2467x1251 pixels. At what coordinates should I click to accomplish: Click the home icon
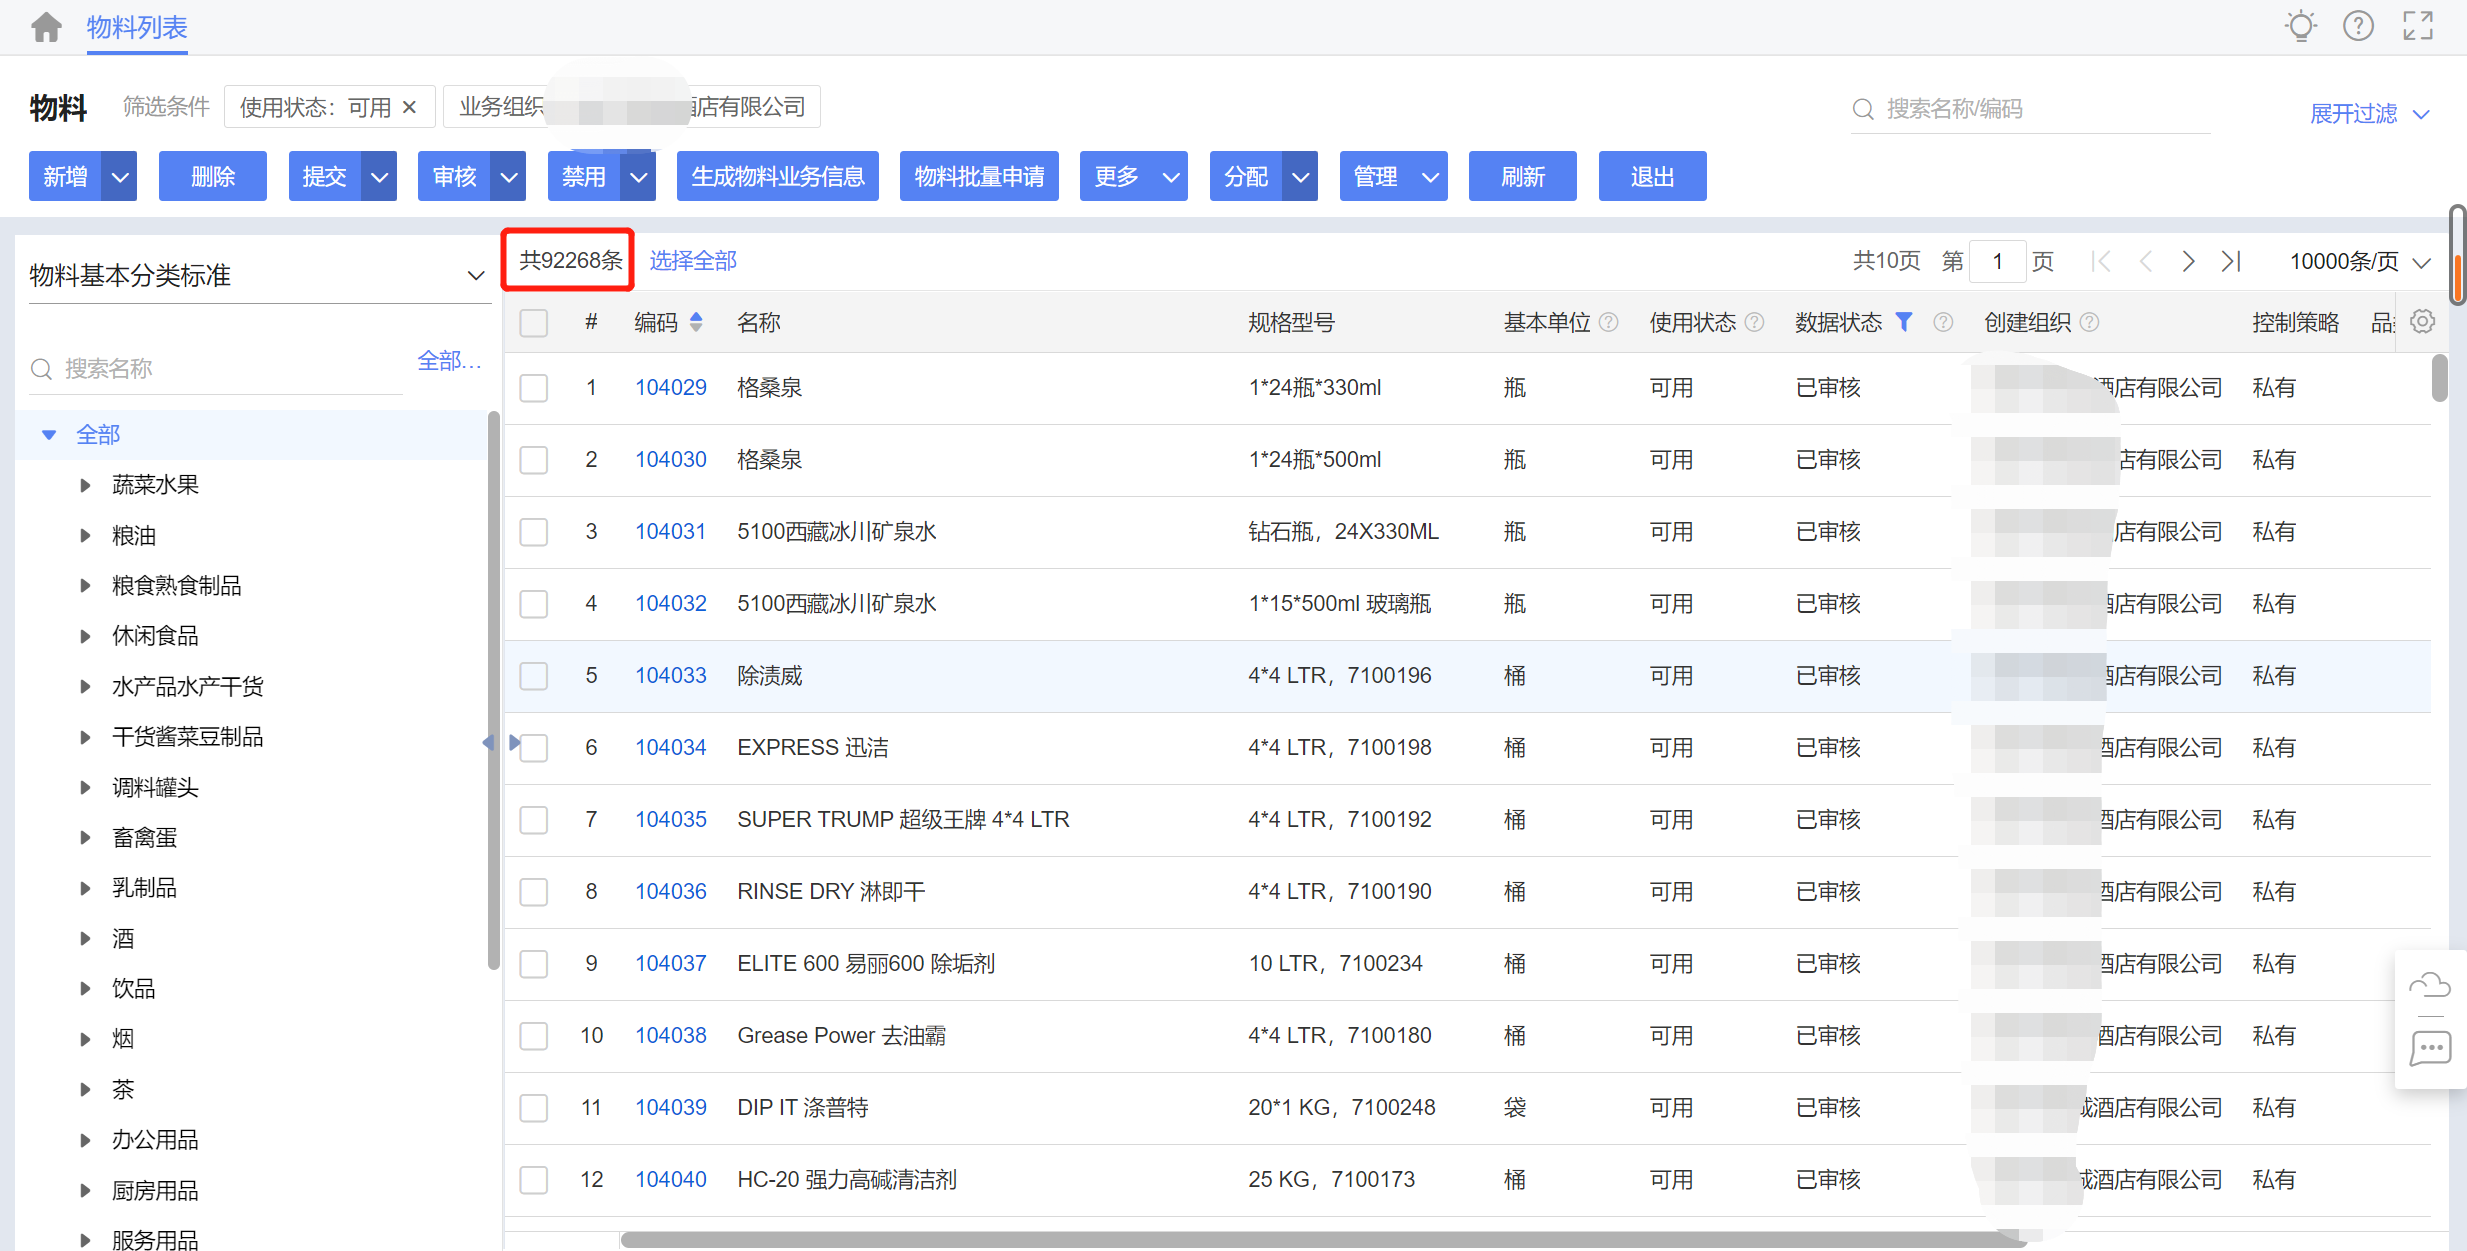46,27
